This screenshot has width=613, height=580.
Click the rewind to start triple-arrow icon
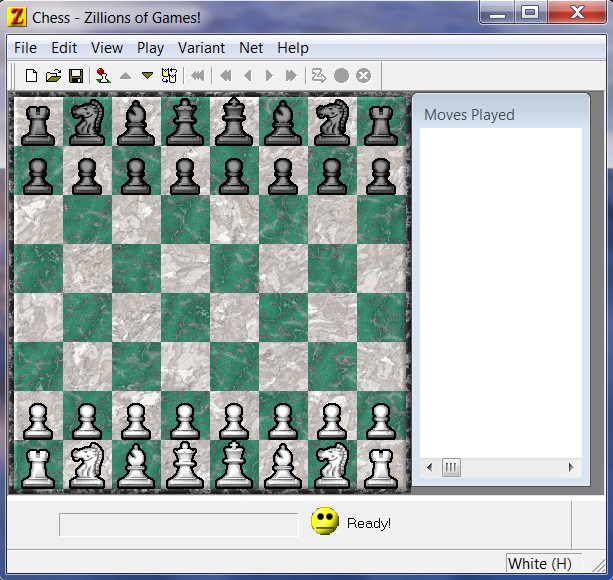coord(197,75)
